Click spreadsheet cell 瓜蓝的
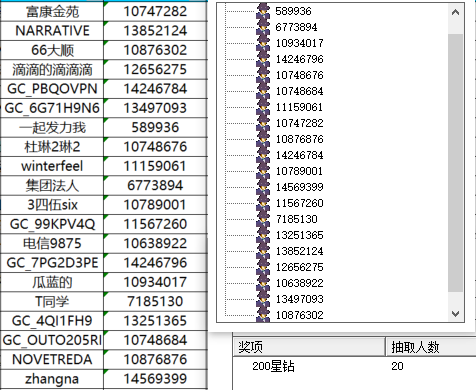 tap(52, 282)
